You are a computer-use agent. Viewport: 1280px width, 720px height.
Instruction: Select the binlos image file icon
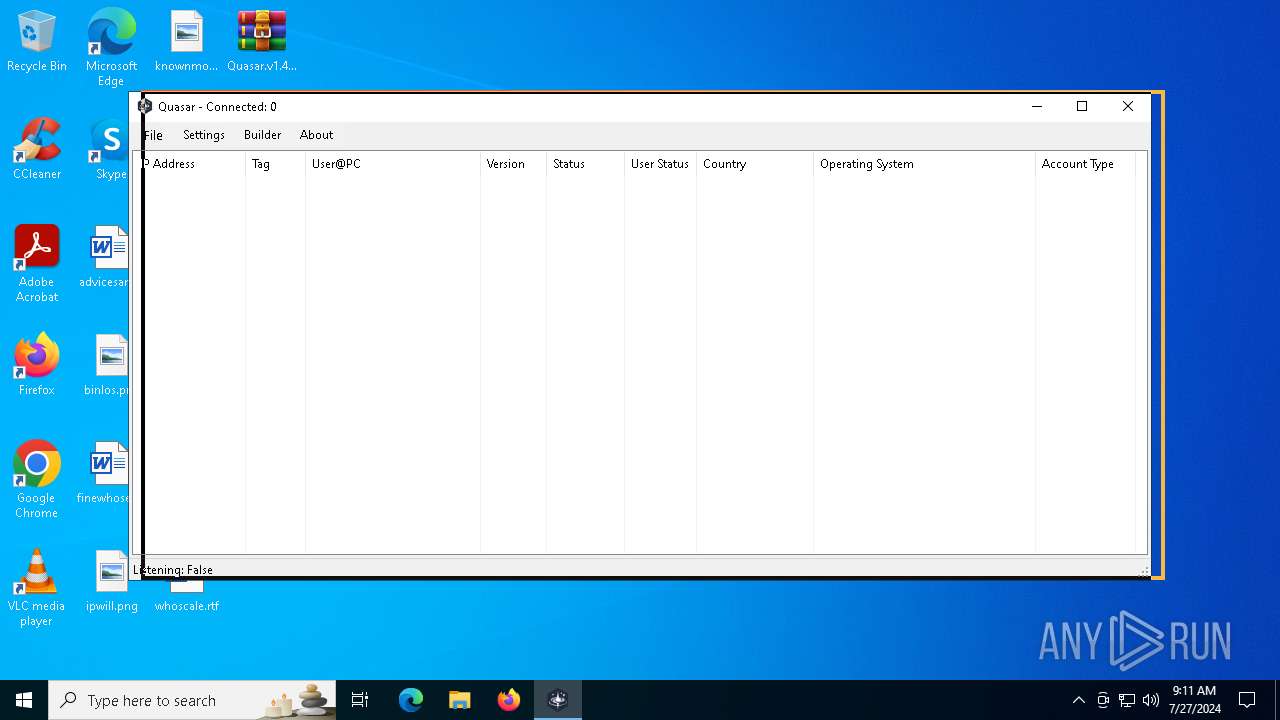(107, 366)
